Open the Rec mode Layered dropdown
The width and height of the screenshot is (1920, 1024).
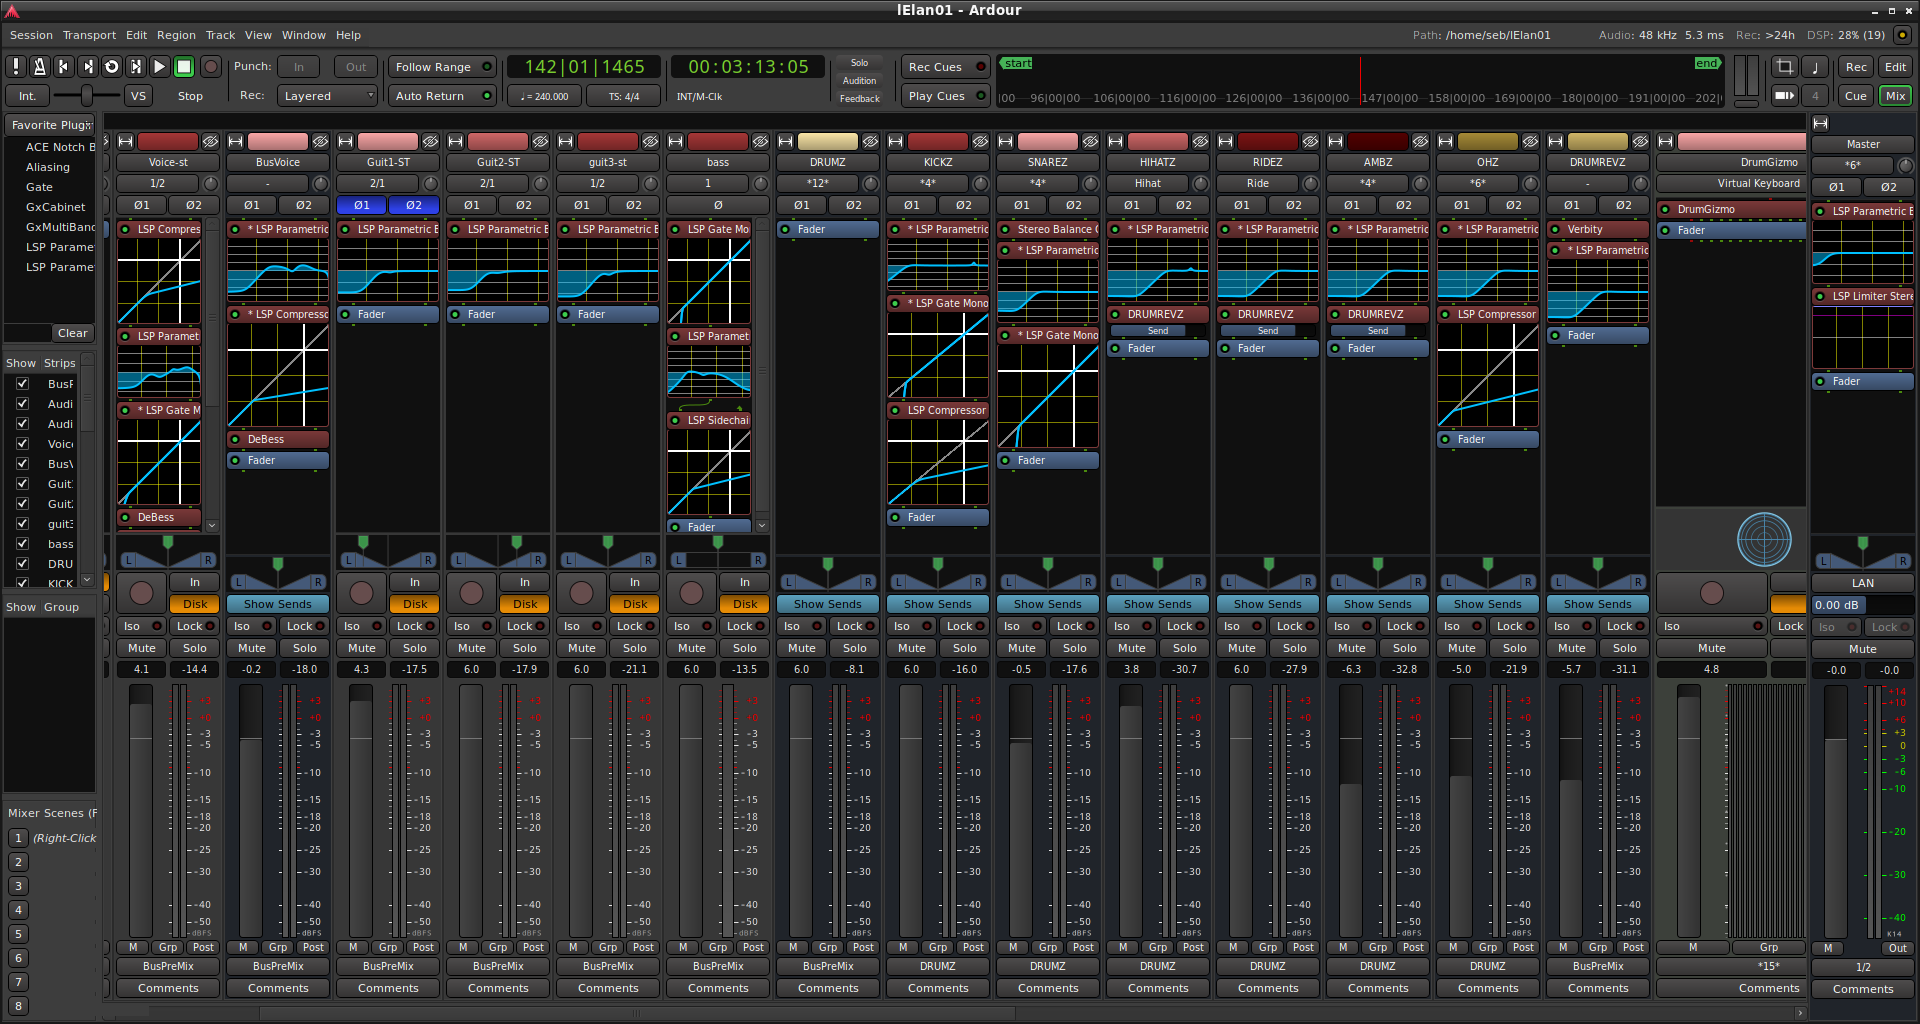click(328, 96)
